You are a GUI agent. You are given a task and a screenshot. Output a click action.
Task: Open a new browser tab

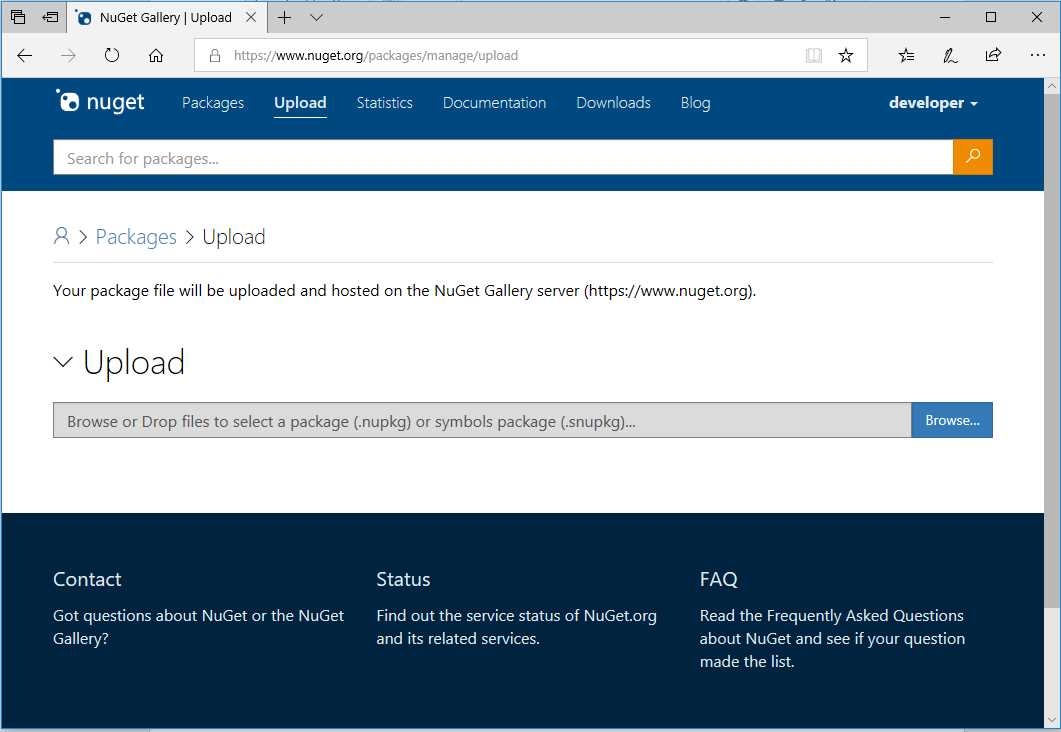coord(286,17)
